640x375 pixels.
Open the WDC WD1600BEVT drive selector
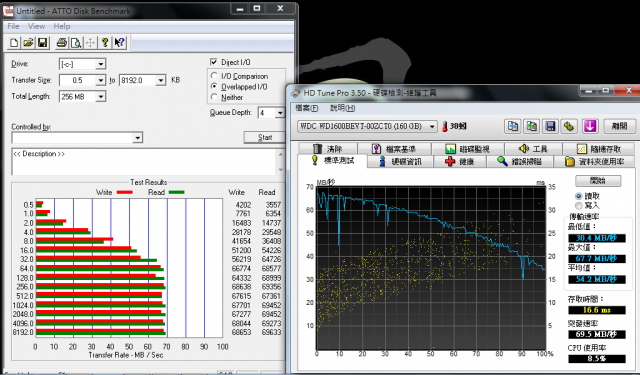click(x=367, y=126)
